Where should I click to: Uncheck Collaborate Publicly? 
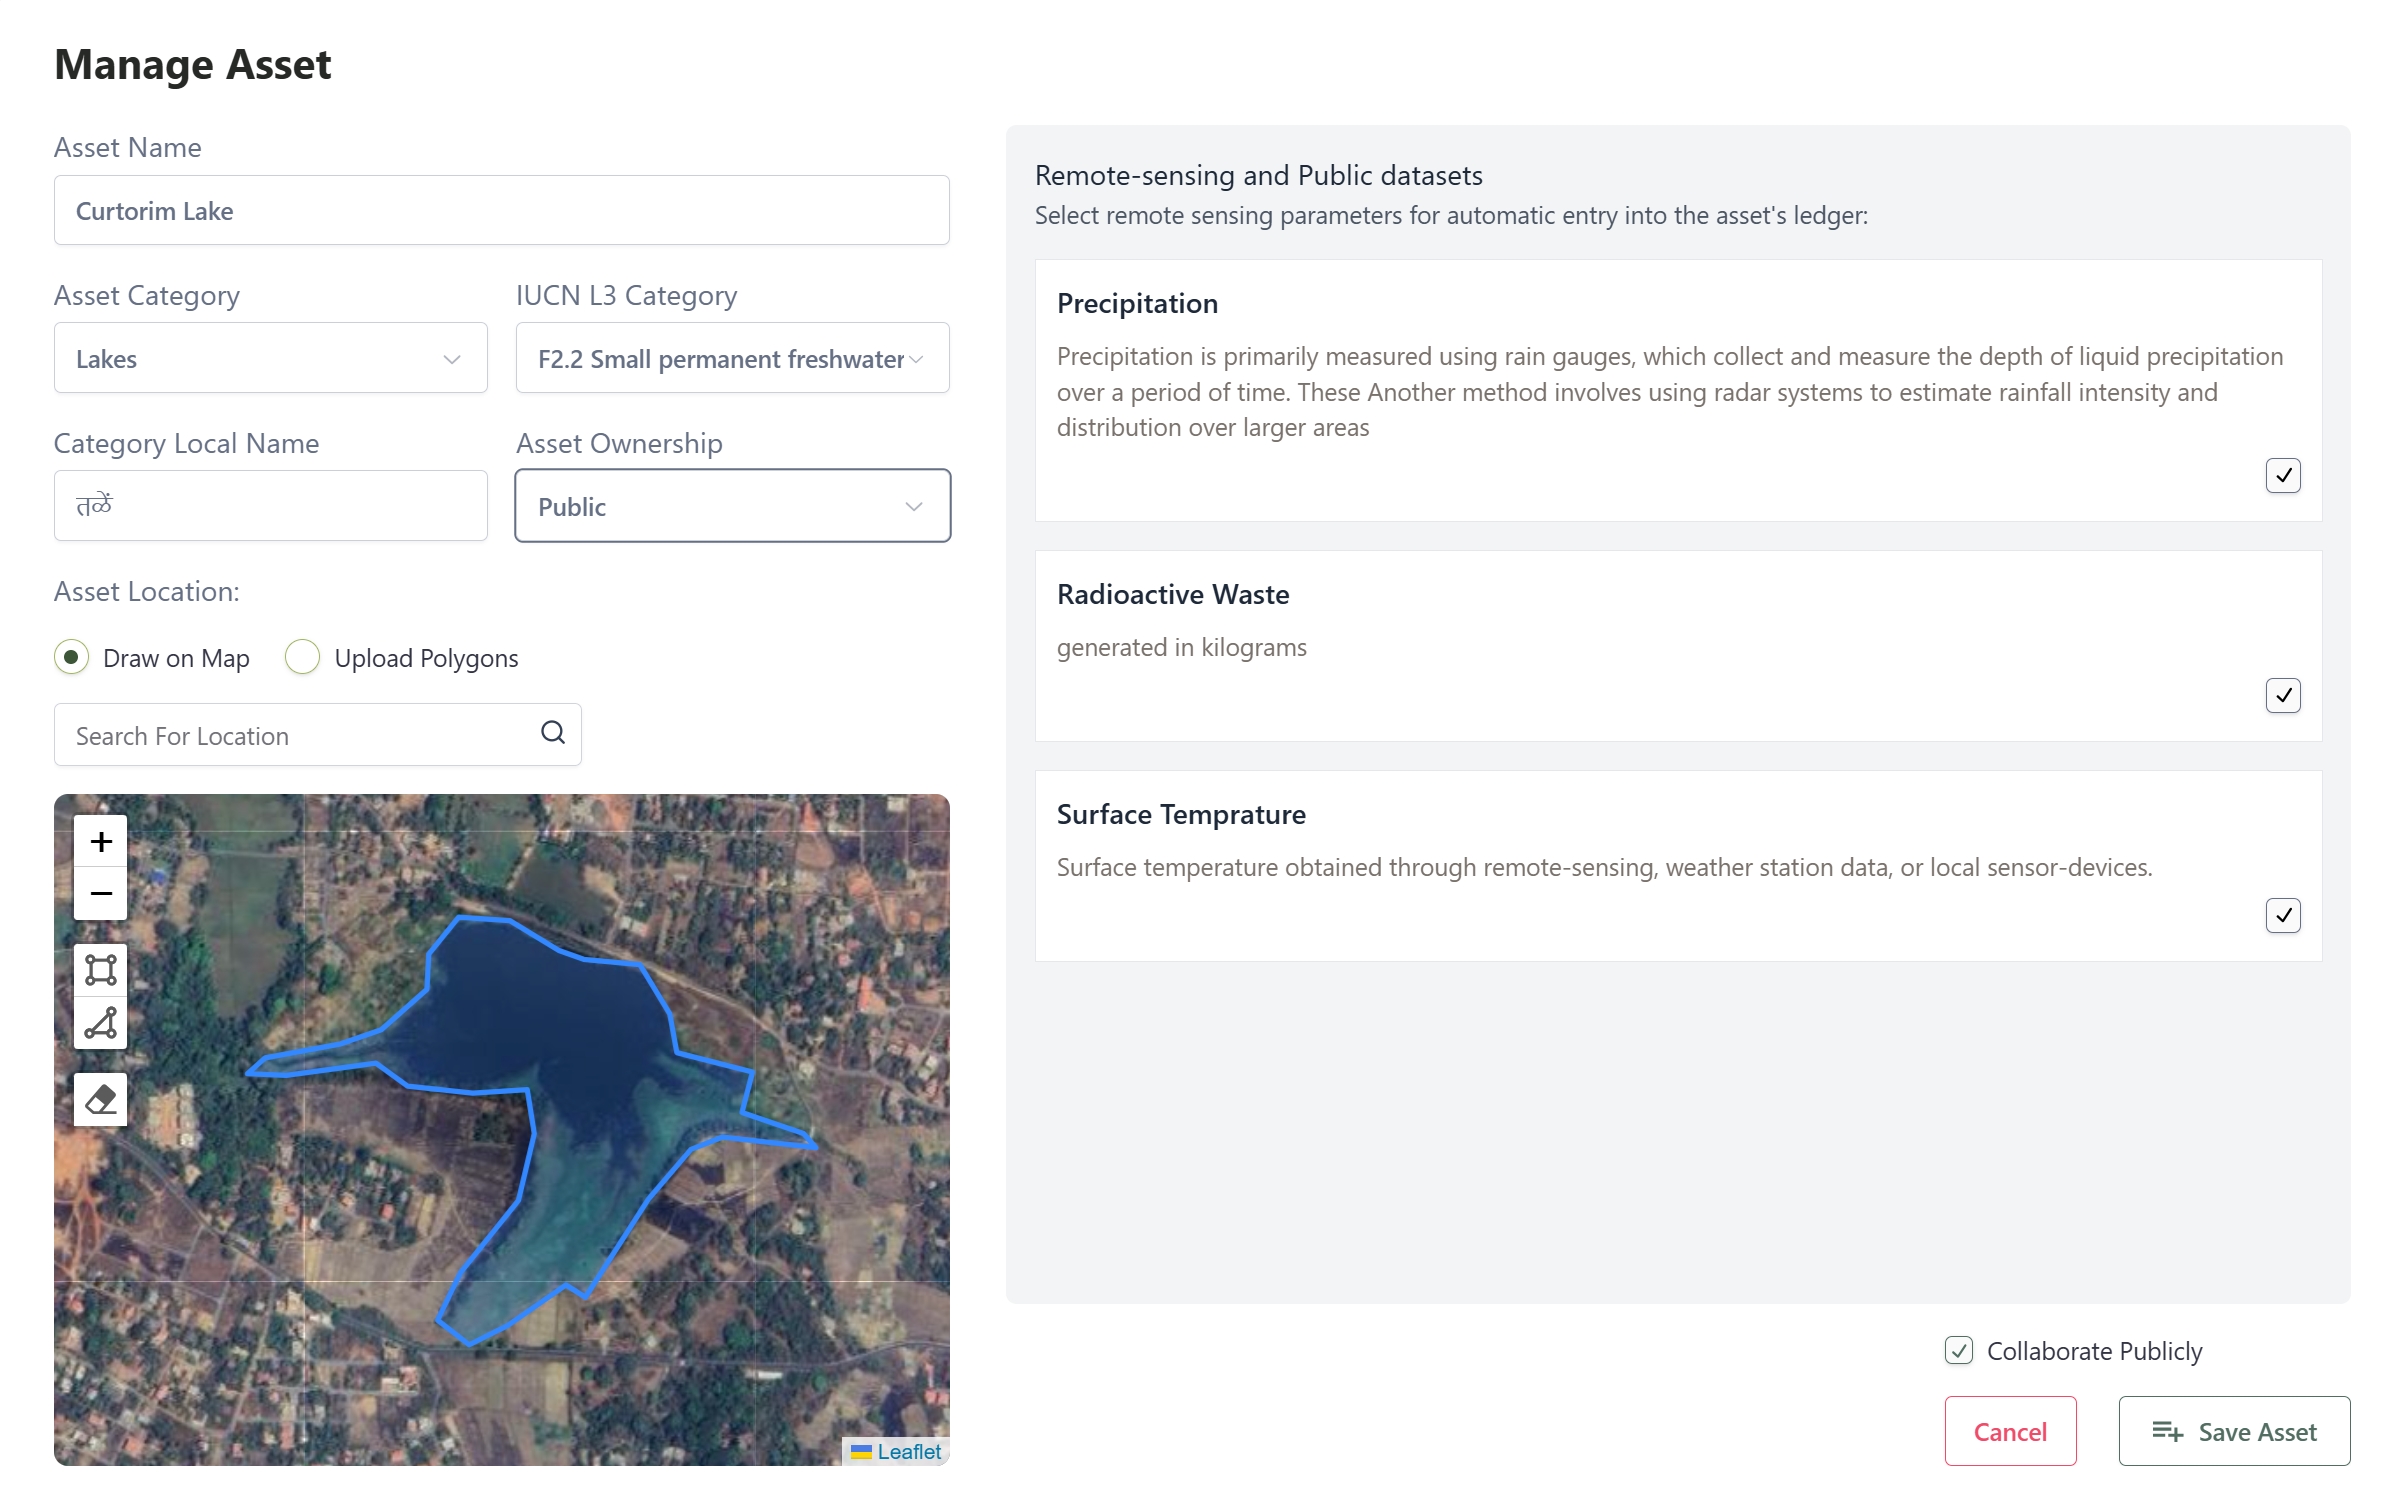coord(1959,1351)
